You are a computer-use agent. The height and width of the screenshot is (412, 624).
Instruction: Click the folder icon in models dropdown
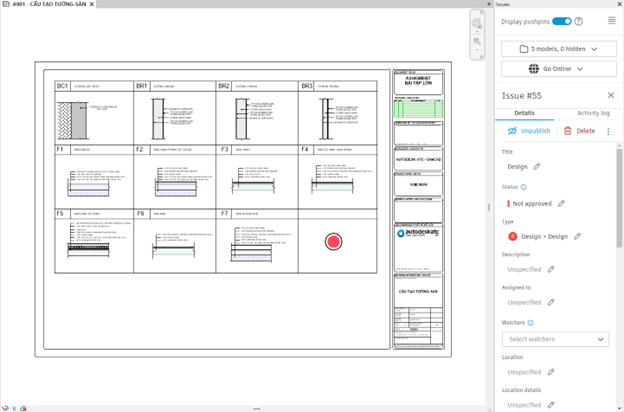pyautogui.click(x=524, y=49)
